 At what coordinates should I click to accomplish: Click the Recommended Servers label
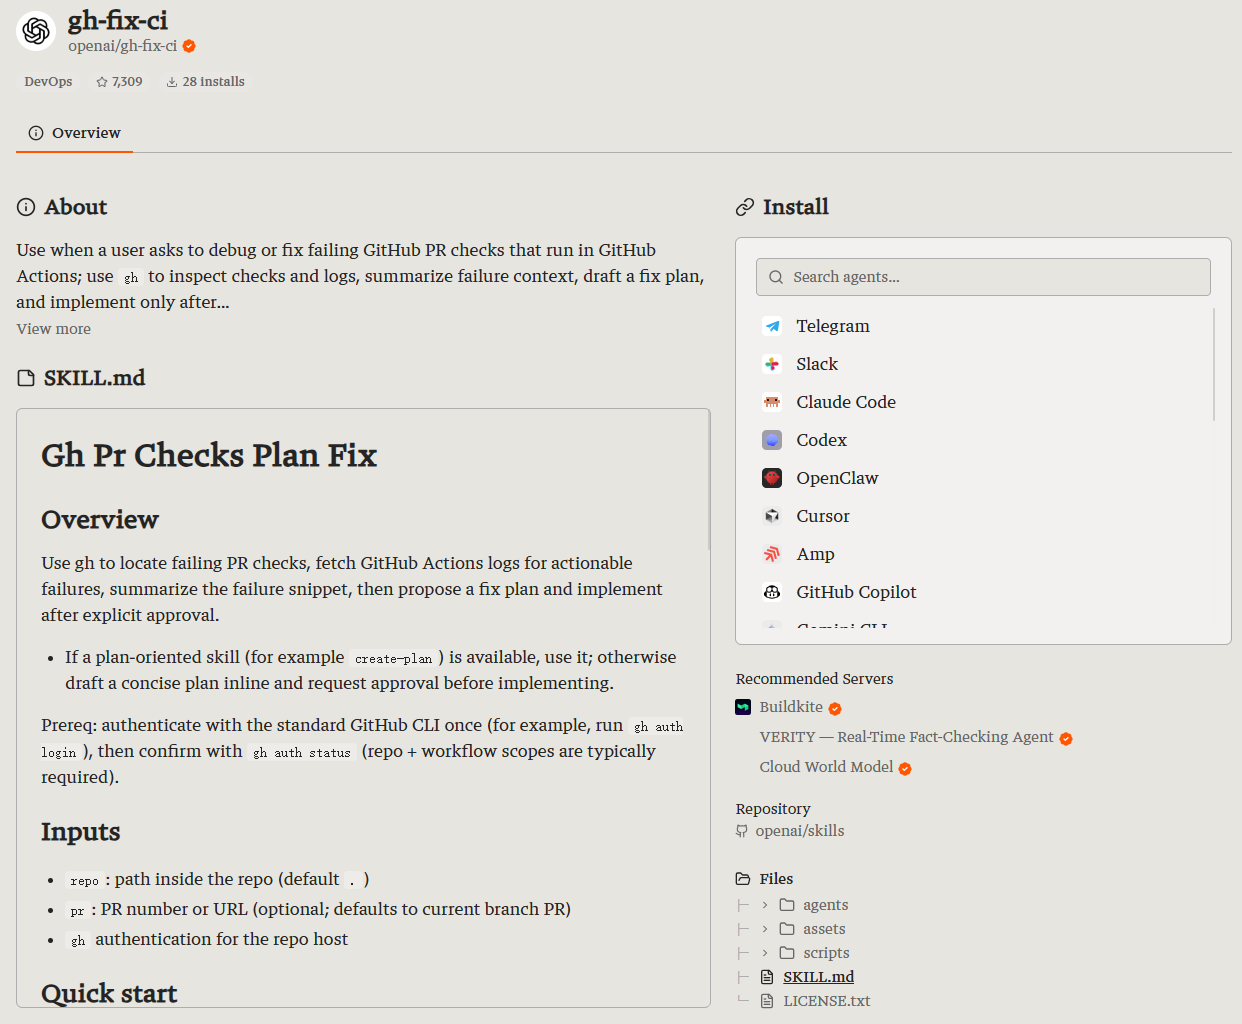(x=814, y=679)
